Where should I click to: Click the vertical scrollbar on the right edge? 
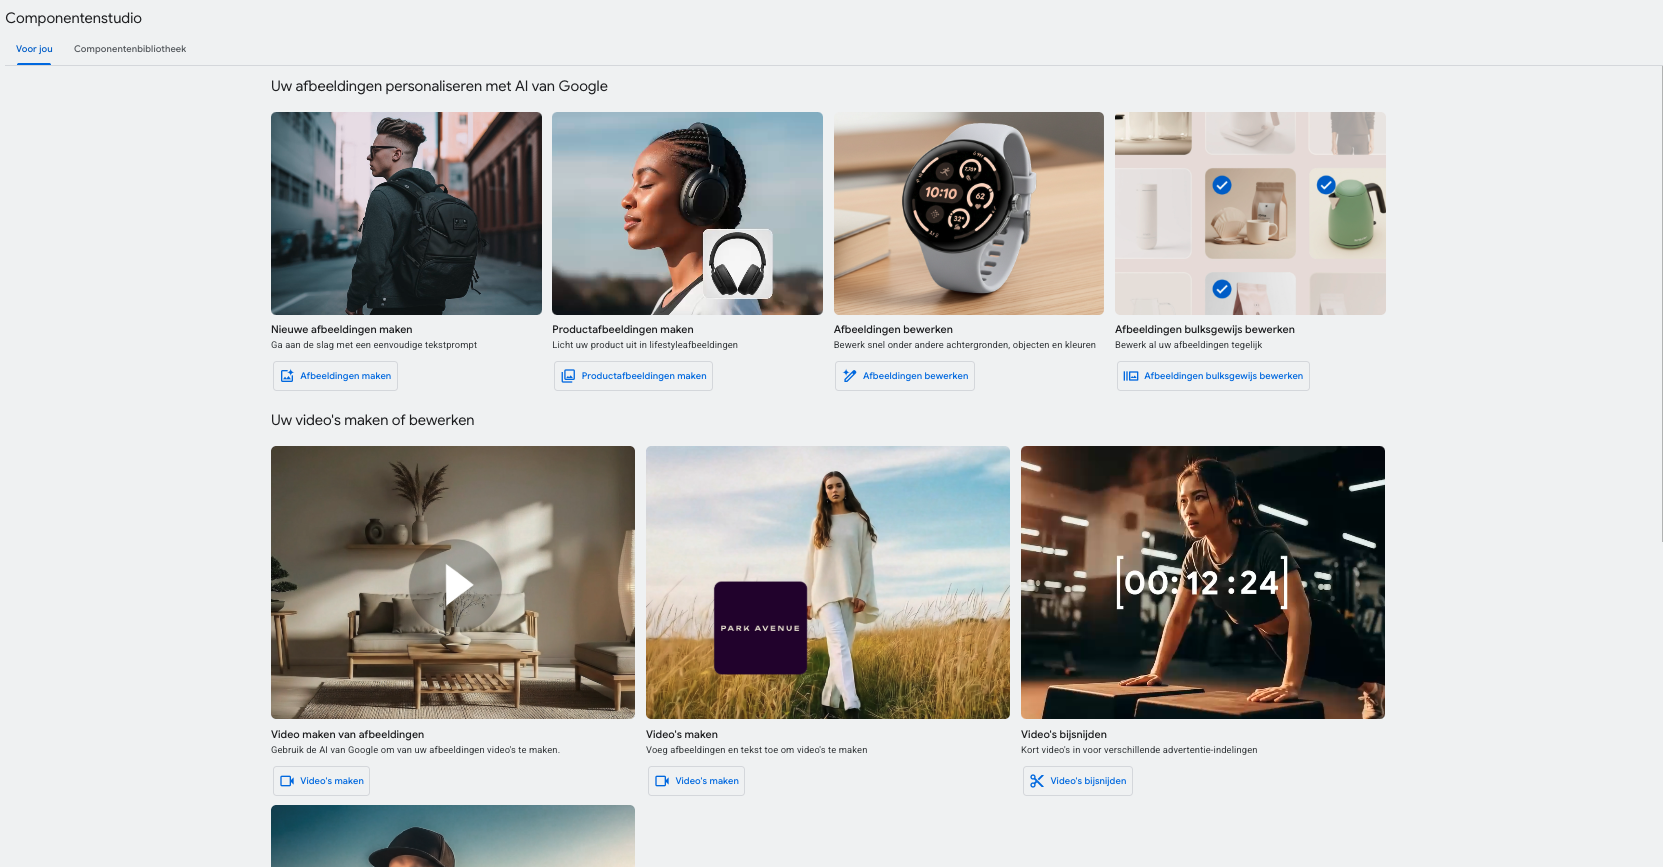tap(1659, 300)
